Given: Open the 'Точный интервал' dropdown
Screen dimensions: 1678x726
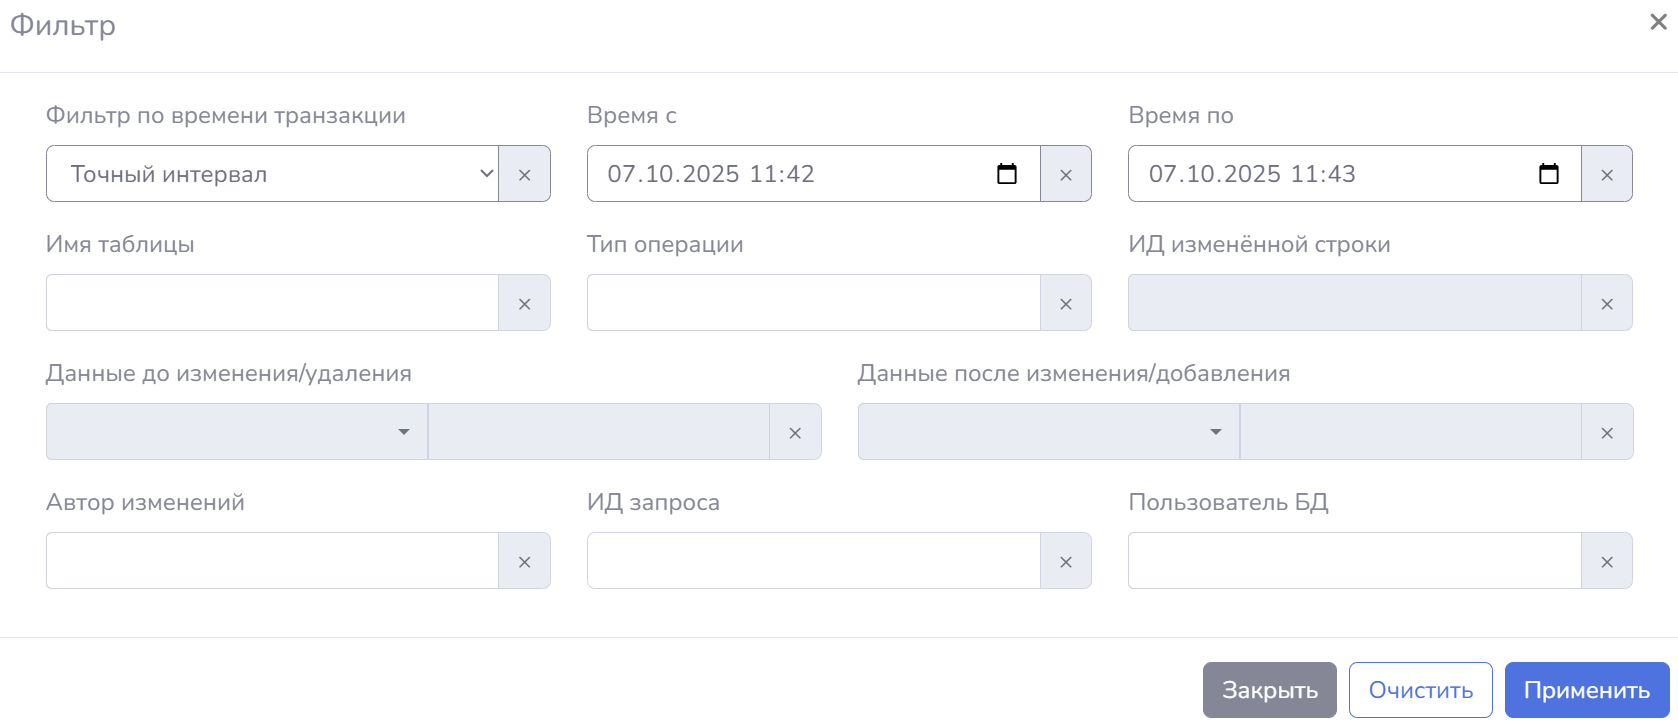Looking at the screenshot, I should pos(272,174).
